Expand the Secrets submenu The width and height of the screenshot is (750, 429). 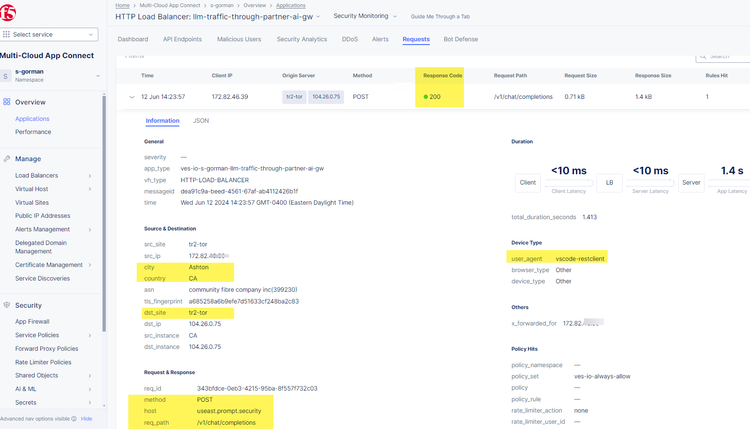(90, 403)
